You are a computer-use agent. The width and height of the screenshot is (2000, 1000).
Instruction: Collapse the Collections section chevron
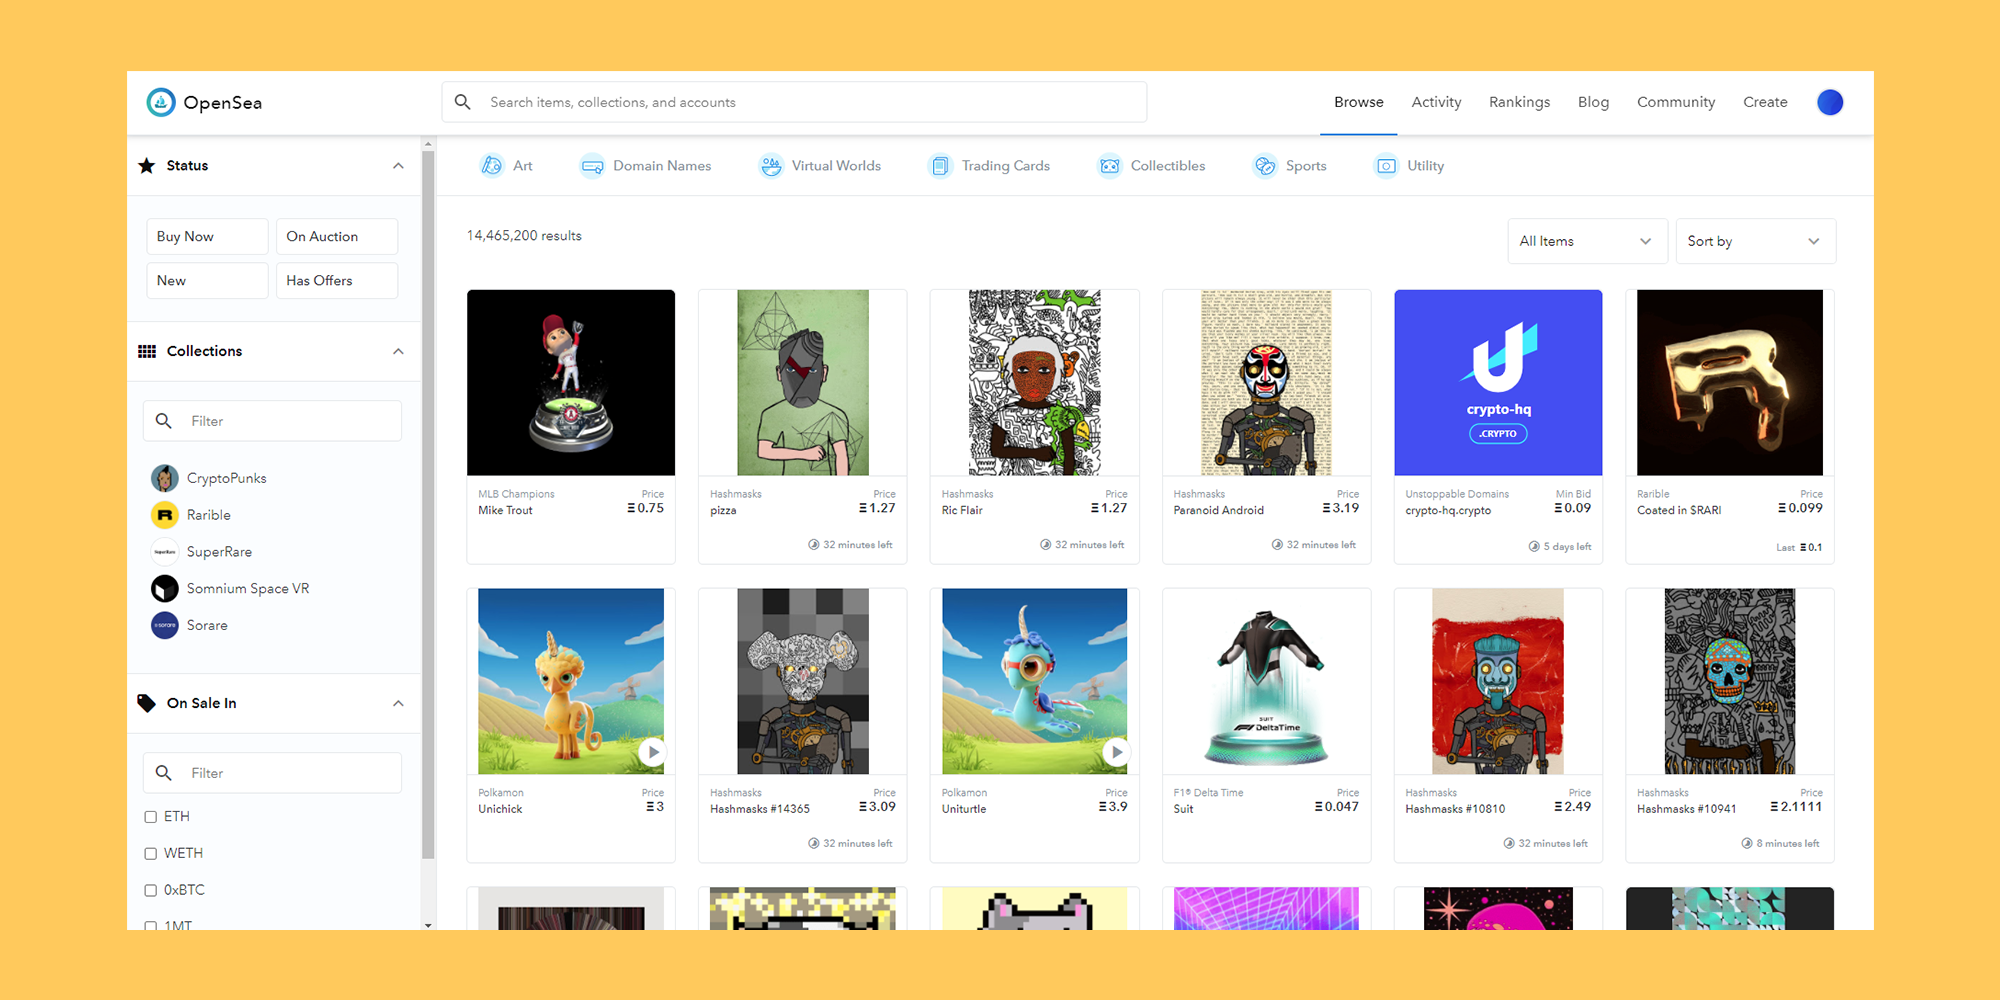(398, 351)
